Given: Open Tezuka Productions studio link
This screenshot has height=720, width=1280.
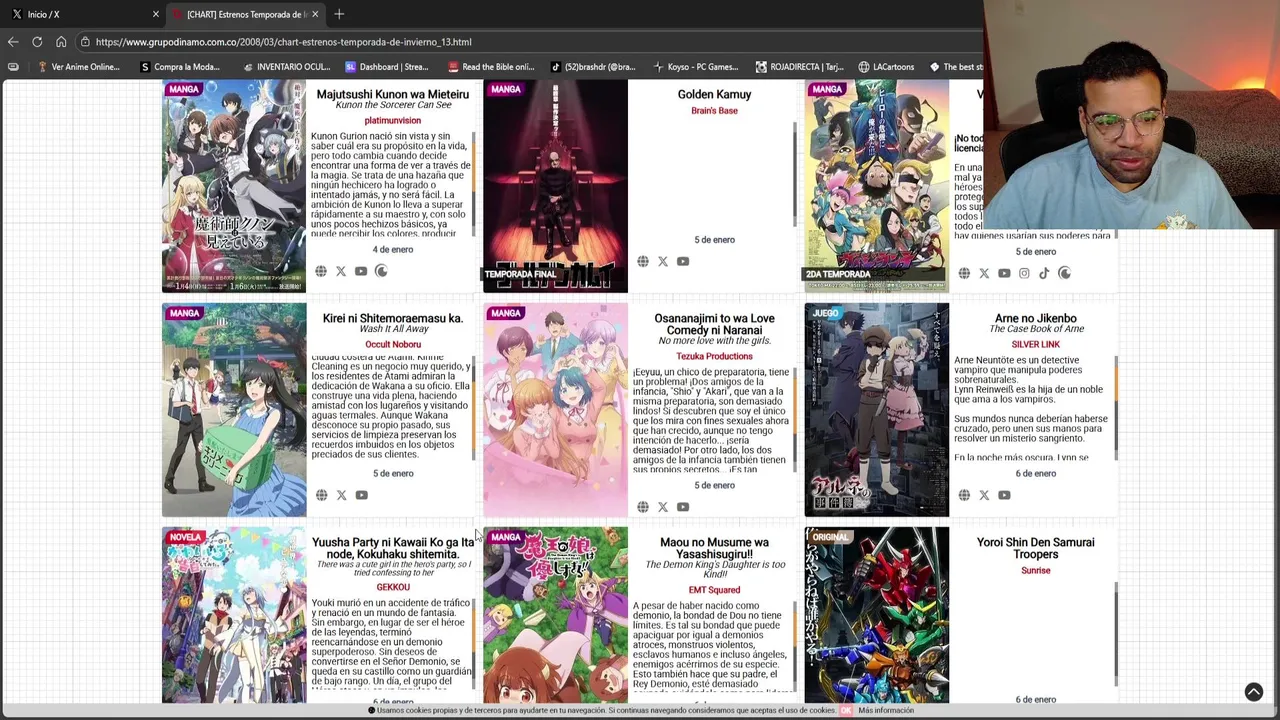Looking at the screenshot, I should 714,356.
